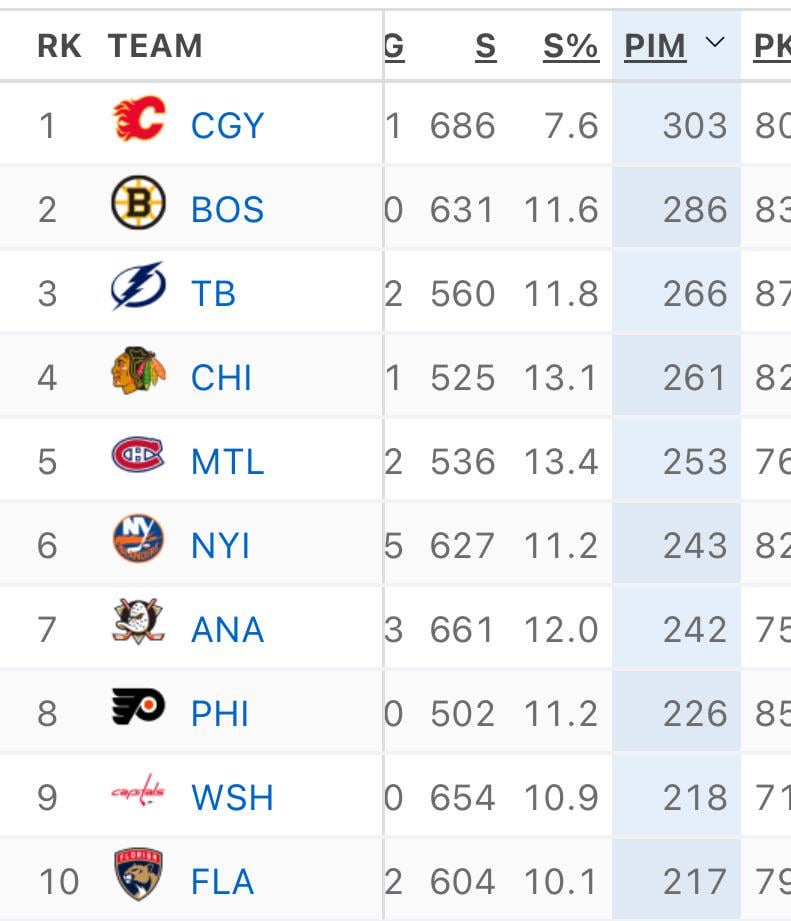Click the Chicago Blackhawks logo
Viewport: 791px width, 921px height.
pyautogui.click(x=138, y=375)
